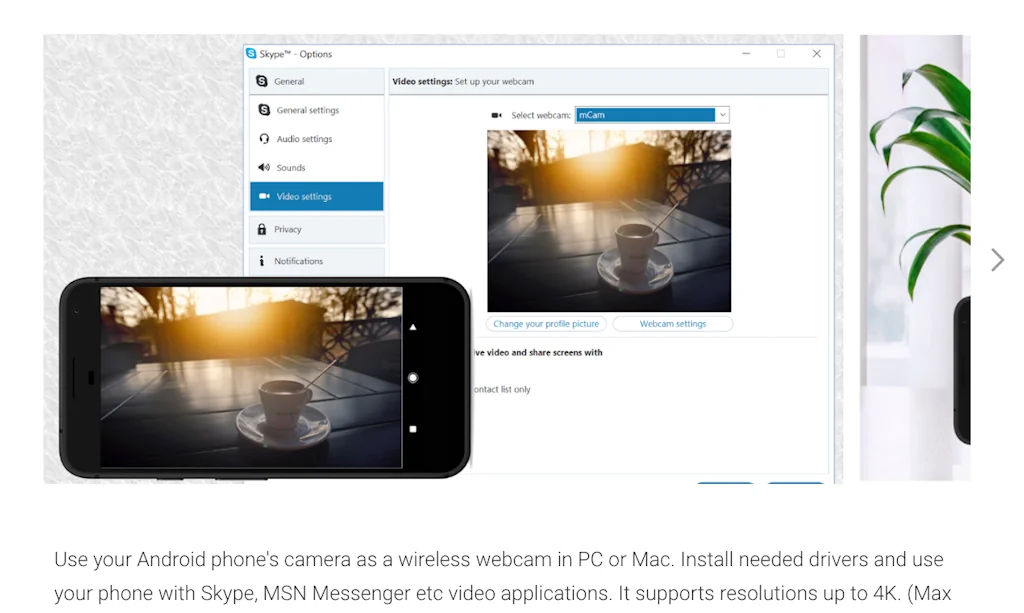Tap the phone's square recent apps button

413,429
